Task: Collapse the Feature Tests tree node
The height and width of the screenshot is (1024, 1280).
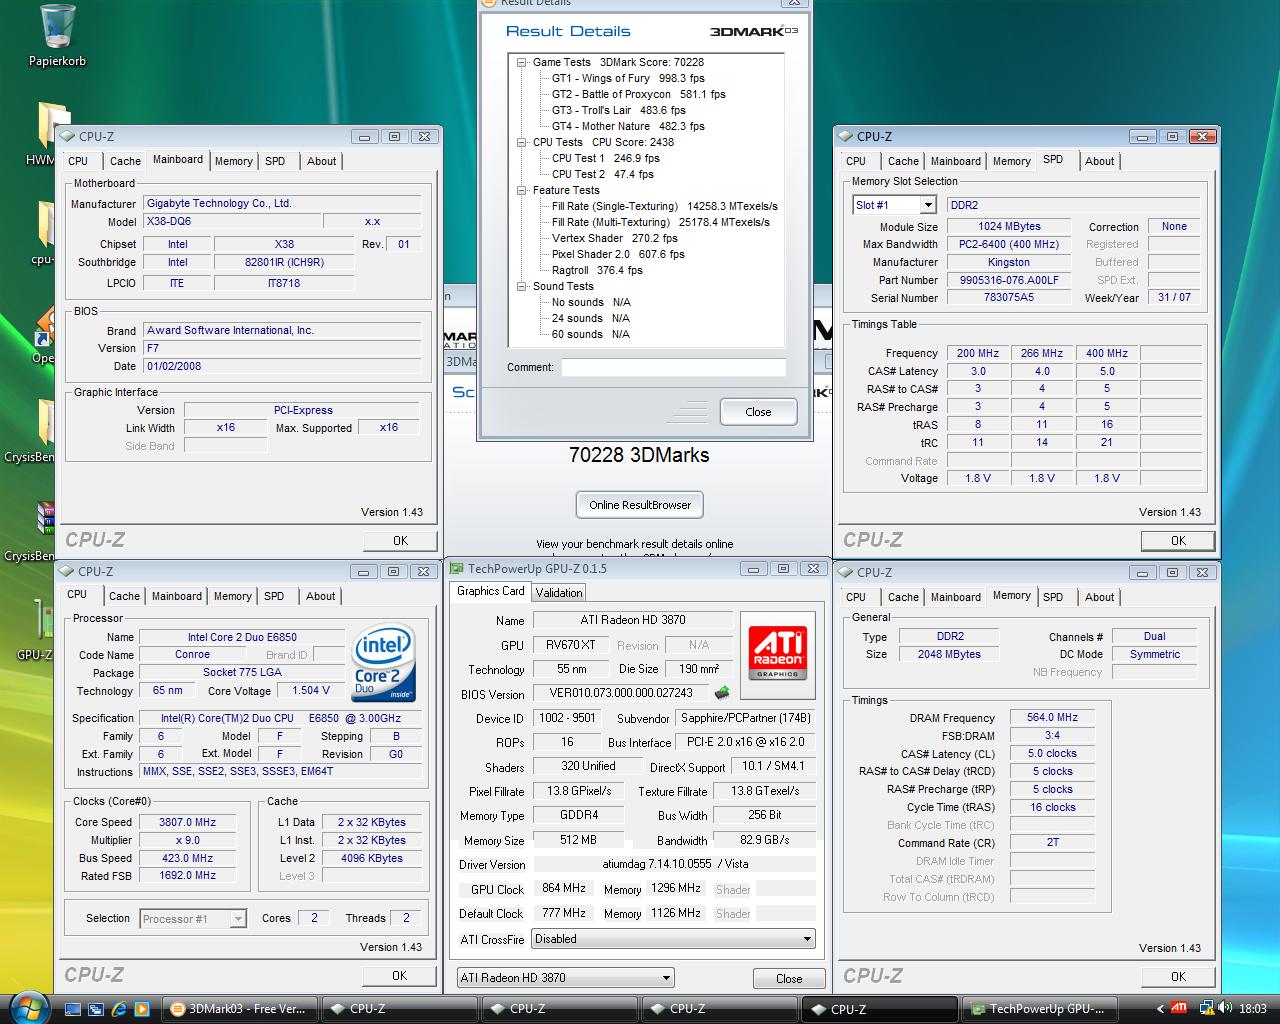Action: [x=521, y=190]
